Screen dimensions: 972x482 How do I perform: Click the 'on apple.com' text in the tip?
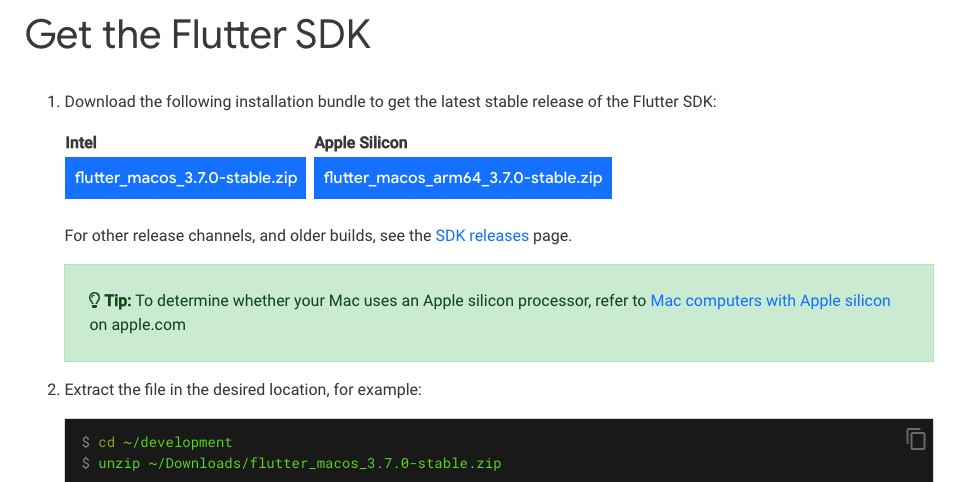[138, 325]
